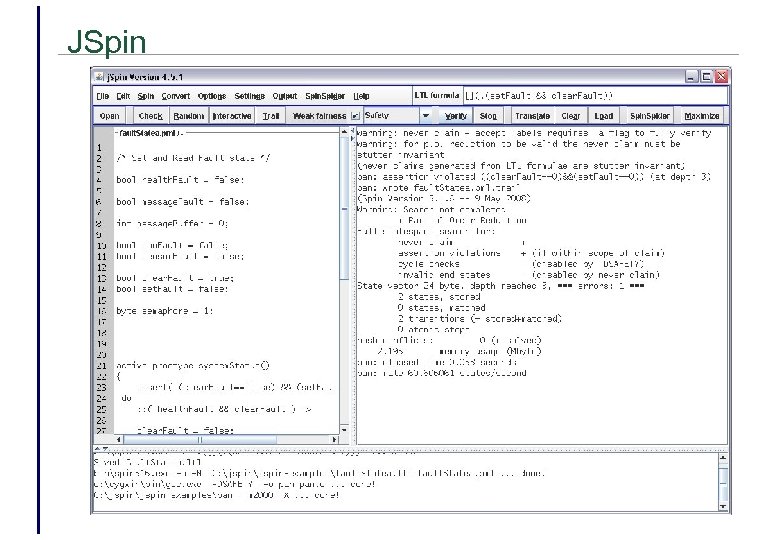The height and width of the screenshot is (540, 780).
Task: Click the 'pan: assertion violated' output line
Action: coord(534,177)
